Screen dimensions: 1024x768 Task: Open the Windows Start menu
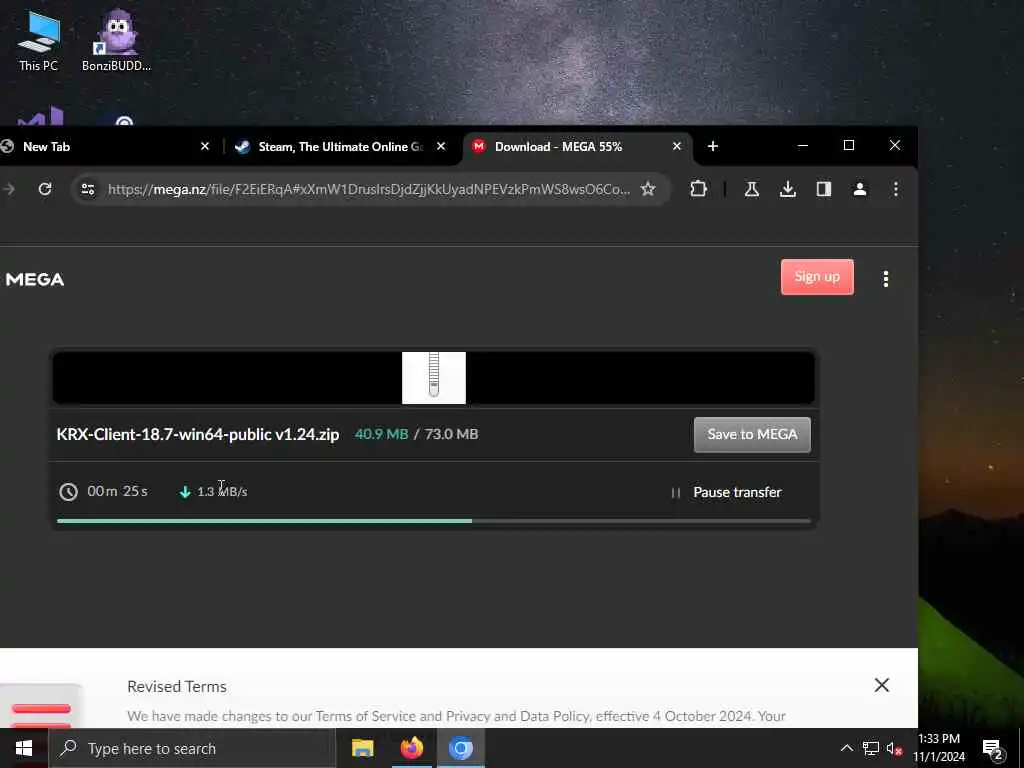pos(24,748)
